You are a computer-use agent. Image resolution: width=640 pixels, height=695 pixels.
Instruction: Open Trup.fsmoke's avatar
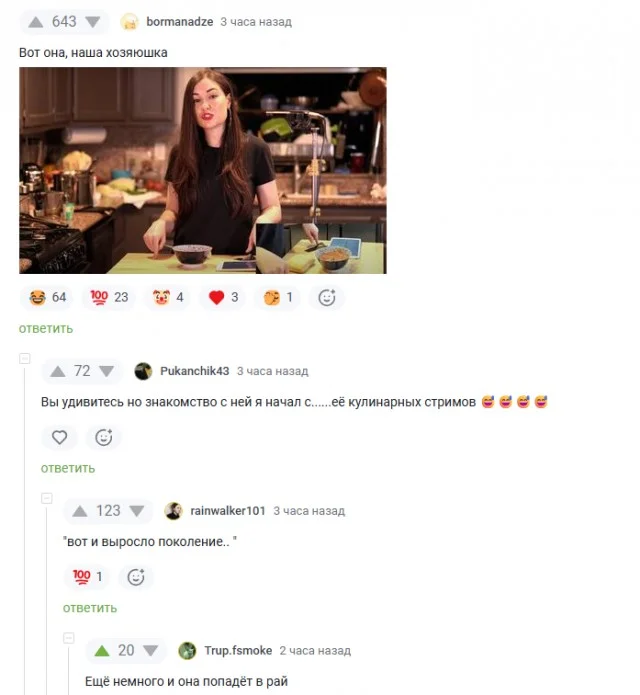coord(187,651)
